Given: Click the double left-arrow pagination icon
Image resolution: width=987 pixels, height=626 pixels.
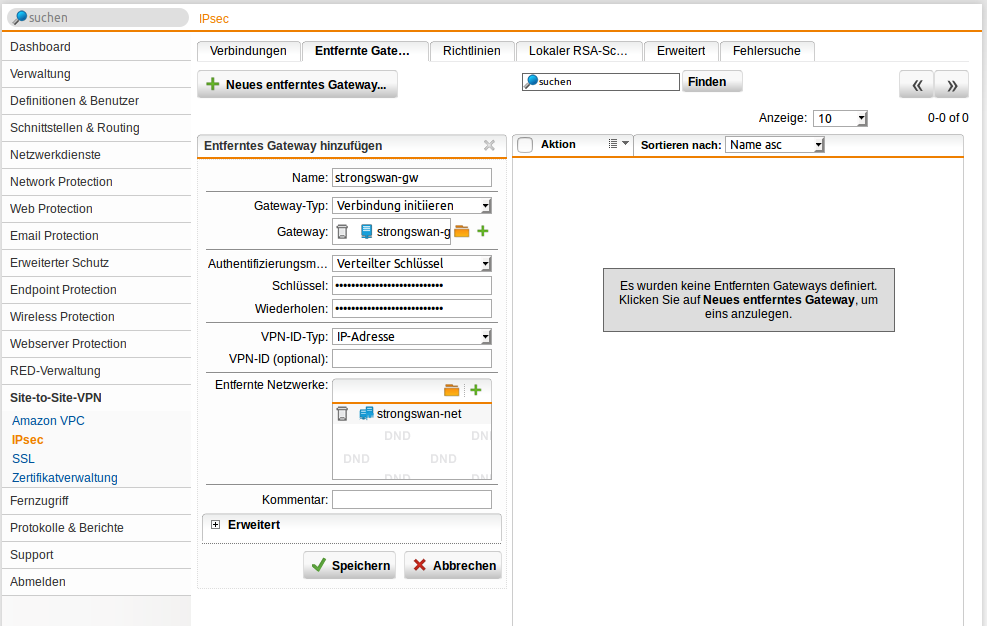Looking at the screenshot, I should coord(916,84).
